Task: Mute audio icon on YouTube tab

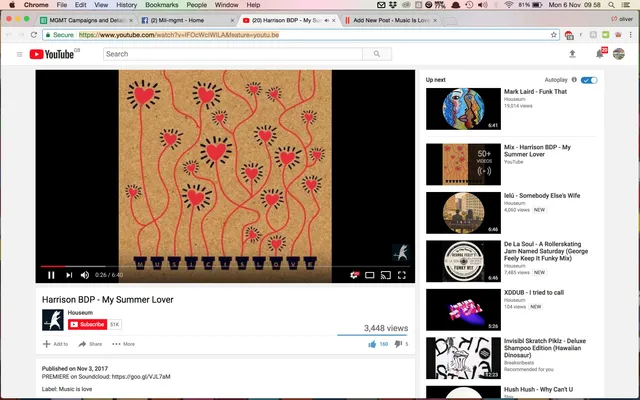Action: [x=327, y=20]
